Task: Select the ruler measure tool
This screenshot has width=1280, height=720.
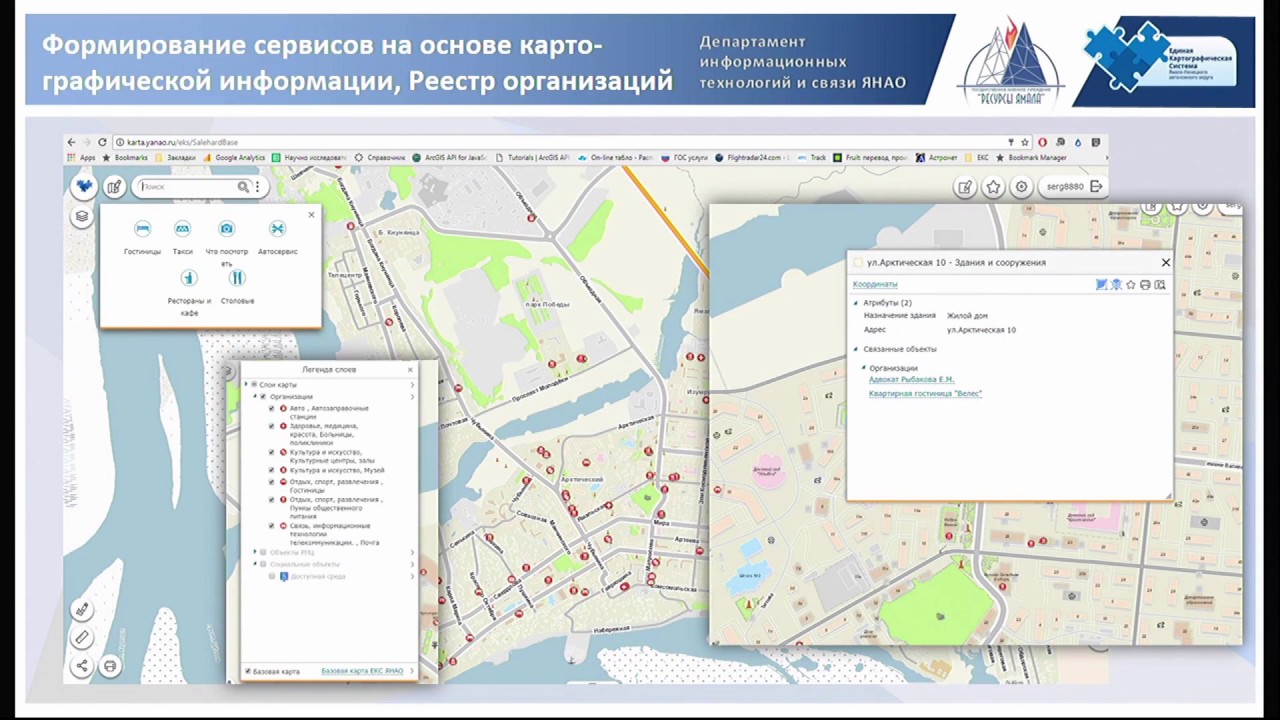Action: pos(82,637)
